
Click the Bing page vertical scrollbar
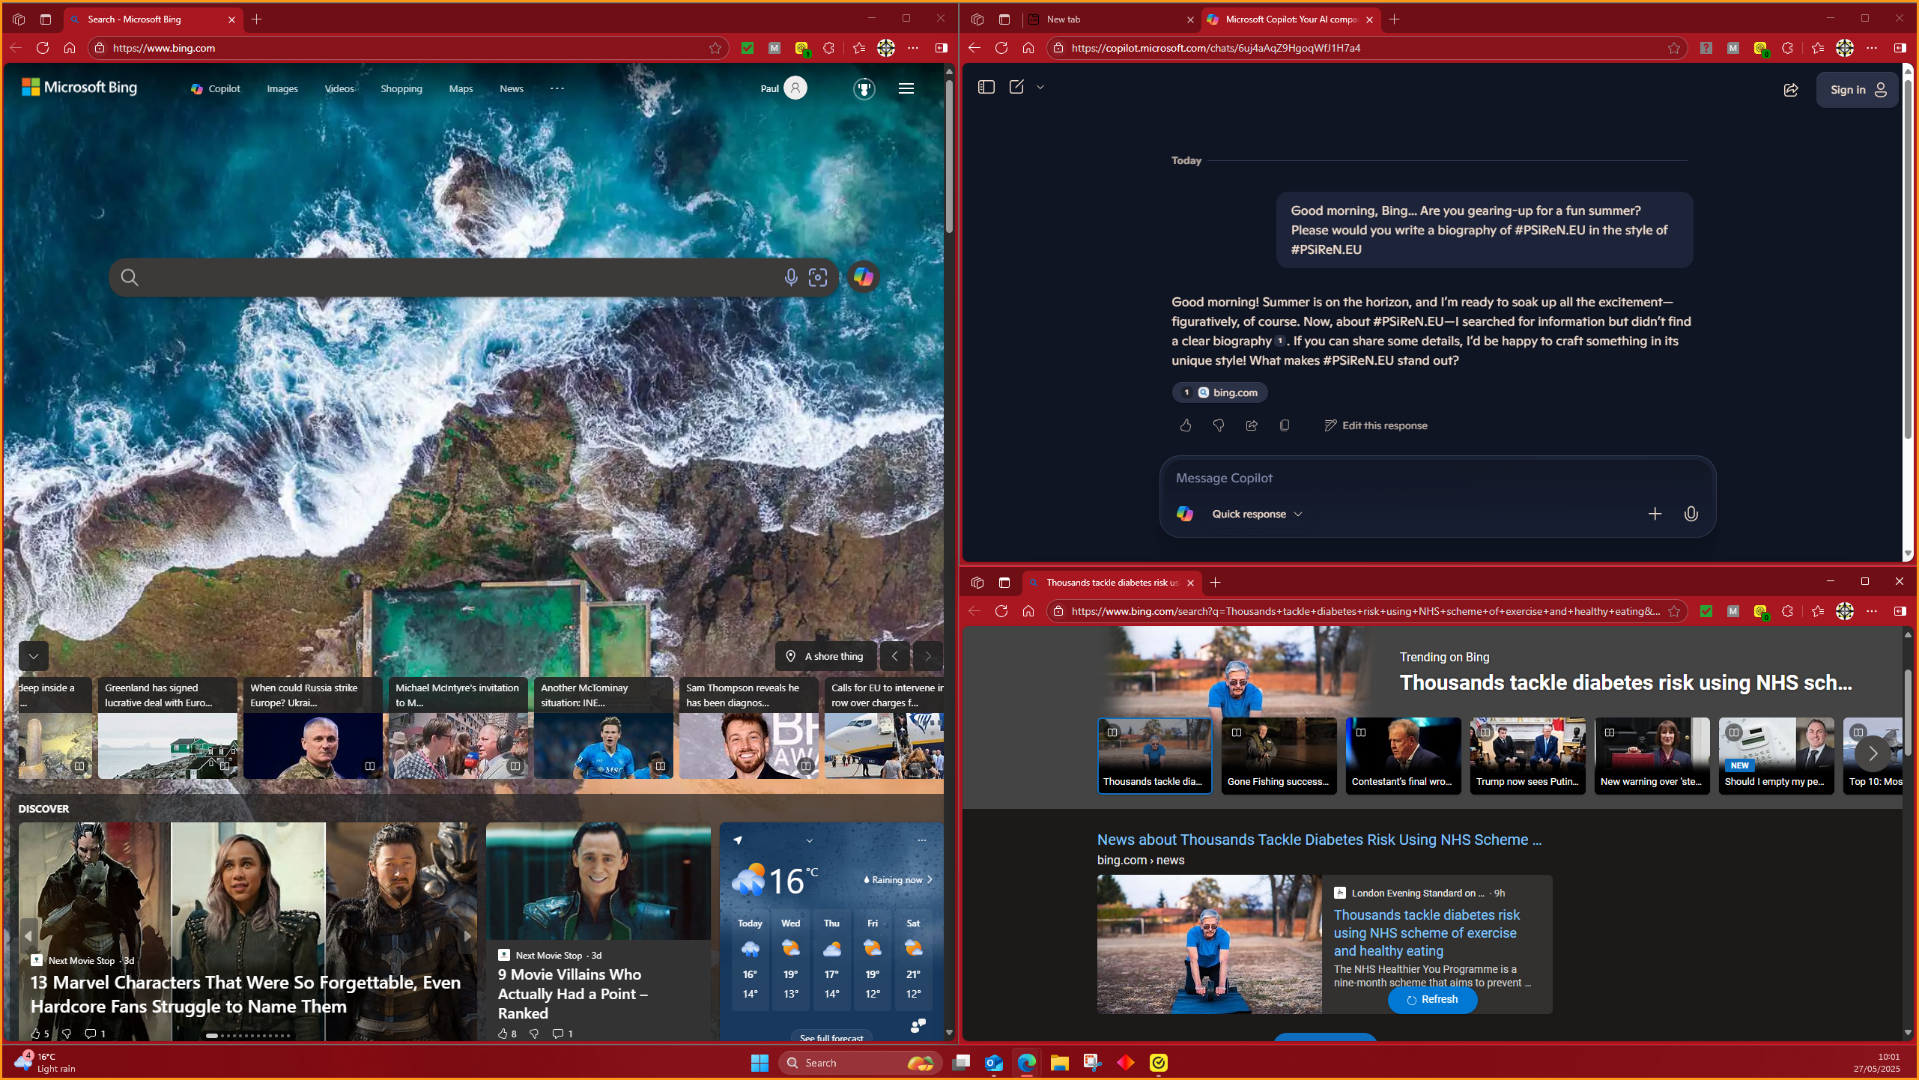coord(949,155)
